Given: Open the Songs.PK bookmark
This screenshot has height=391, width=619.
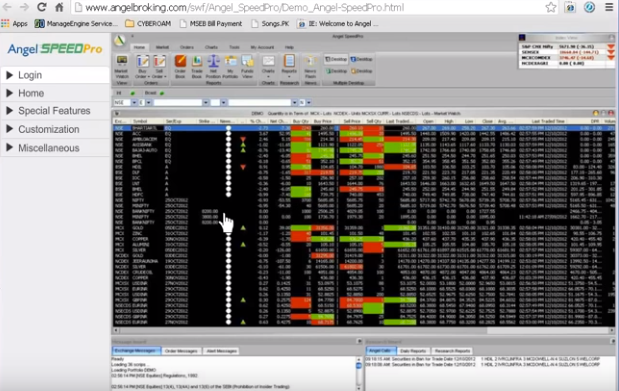Looking at the screenshot, I should [x=270, y=24].
